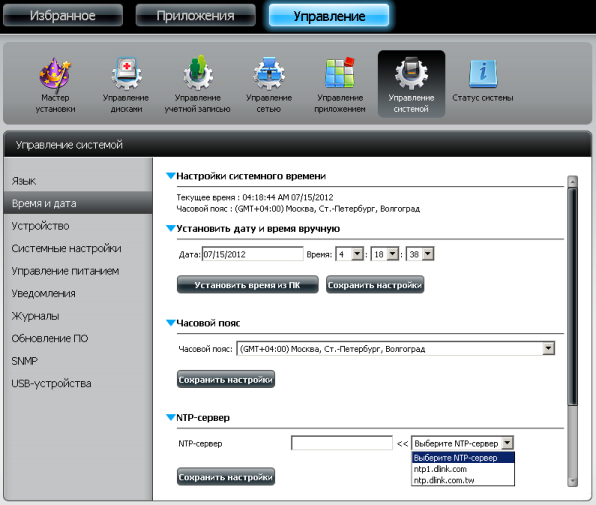Open Управление учетной записью icon
596x505 pixels.
tap(198, 73)
